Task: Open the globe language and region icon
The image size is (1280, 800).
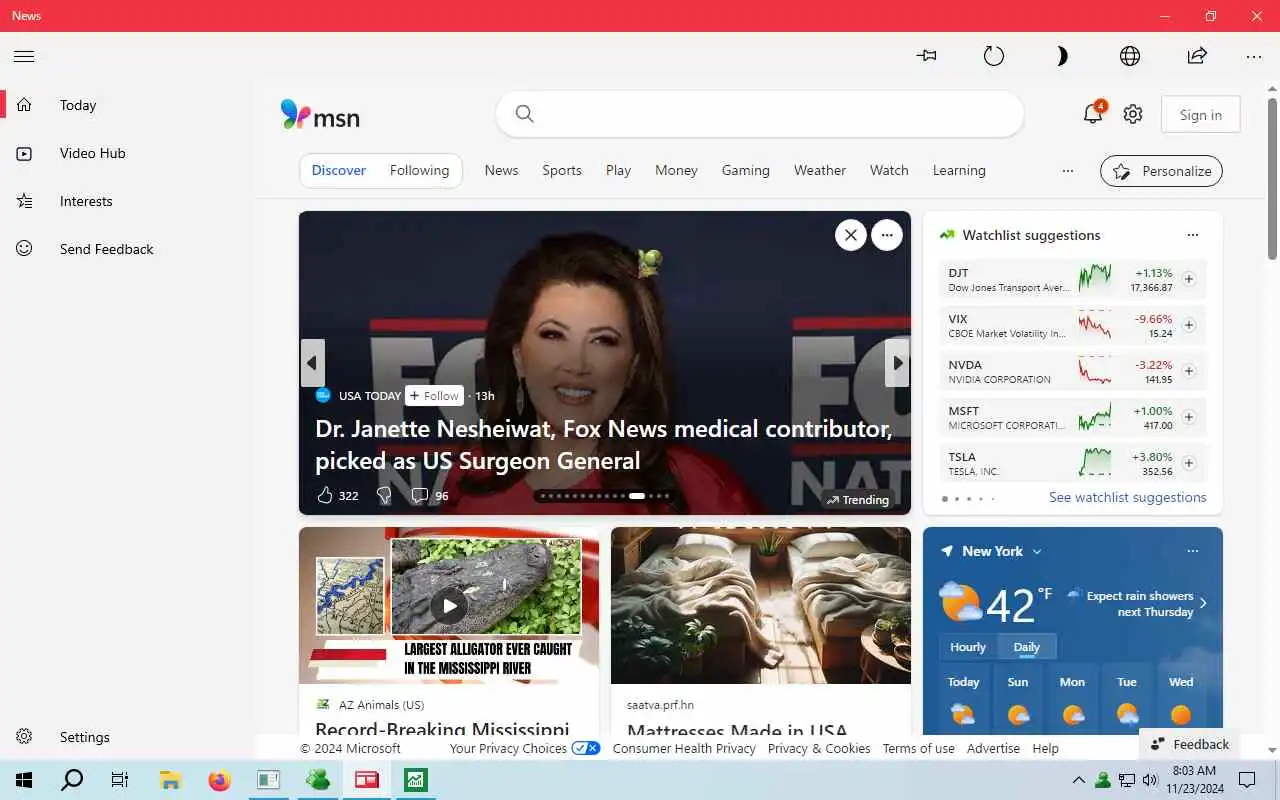Action: point(1130,56)
